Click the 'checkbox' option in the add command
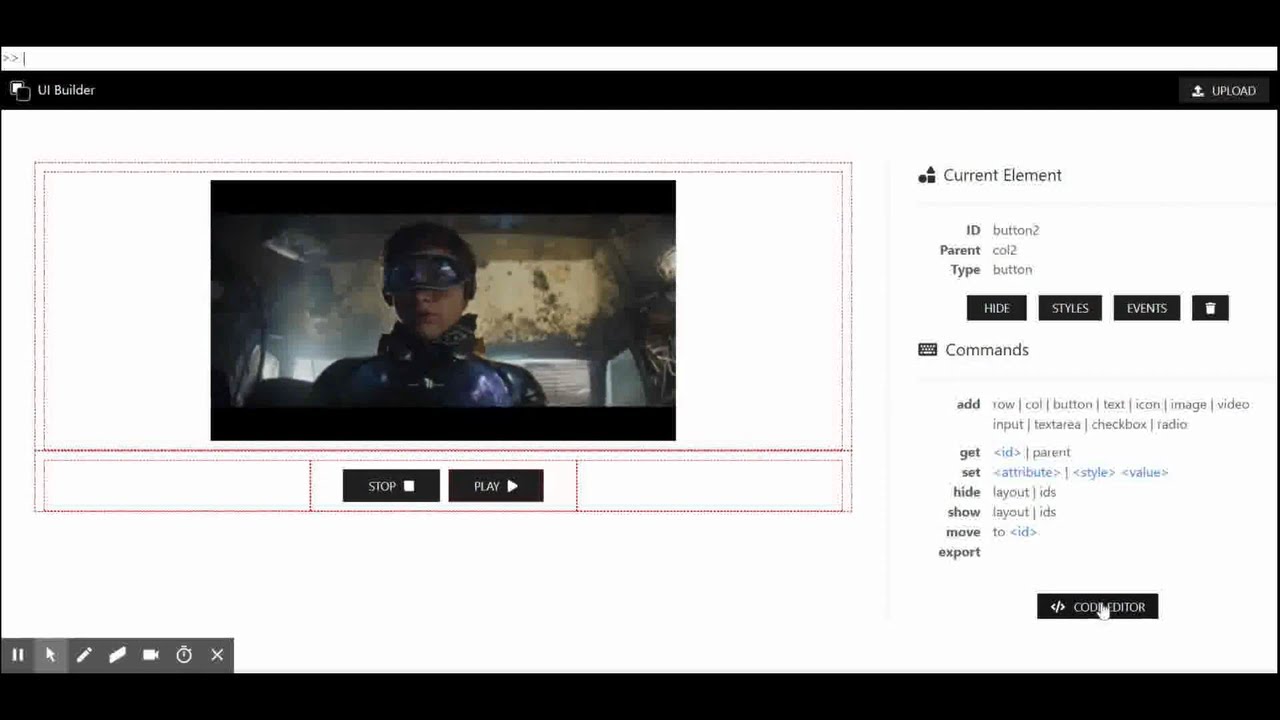1280x720 pixels. point(1119,424)
